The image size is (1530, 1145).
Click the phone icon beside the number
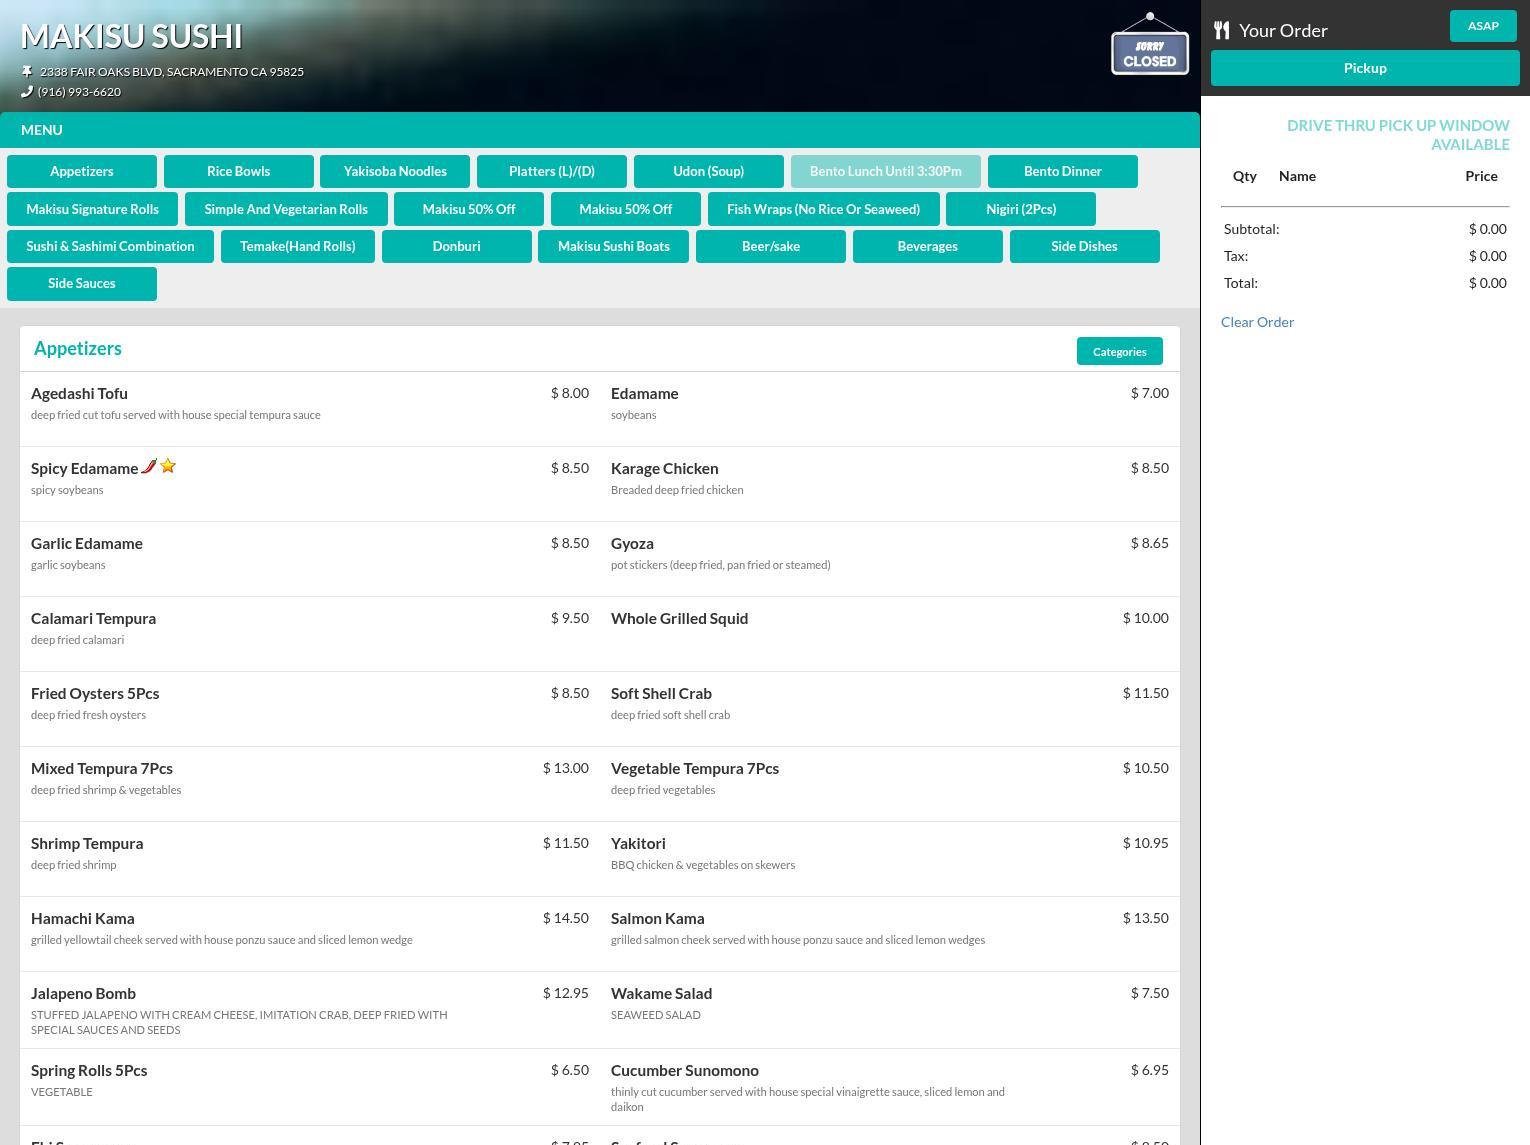coord(27,92)
